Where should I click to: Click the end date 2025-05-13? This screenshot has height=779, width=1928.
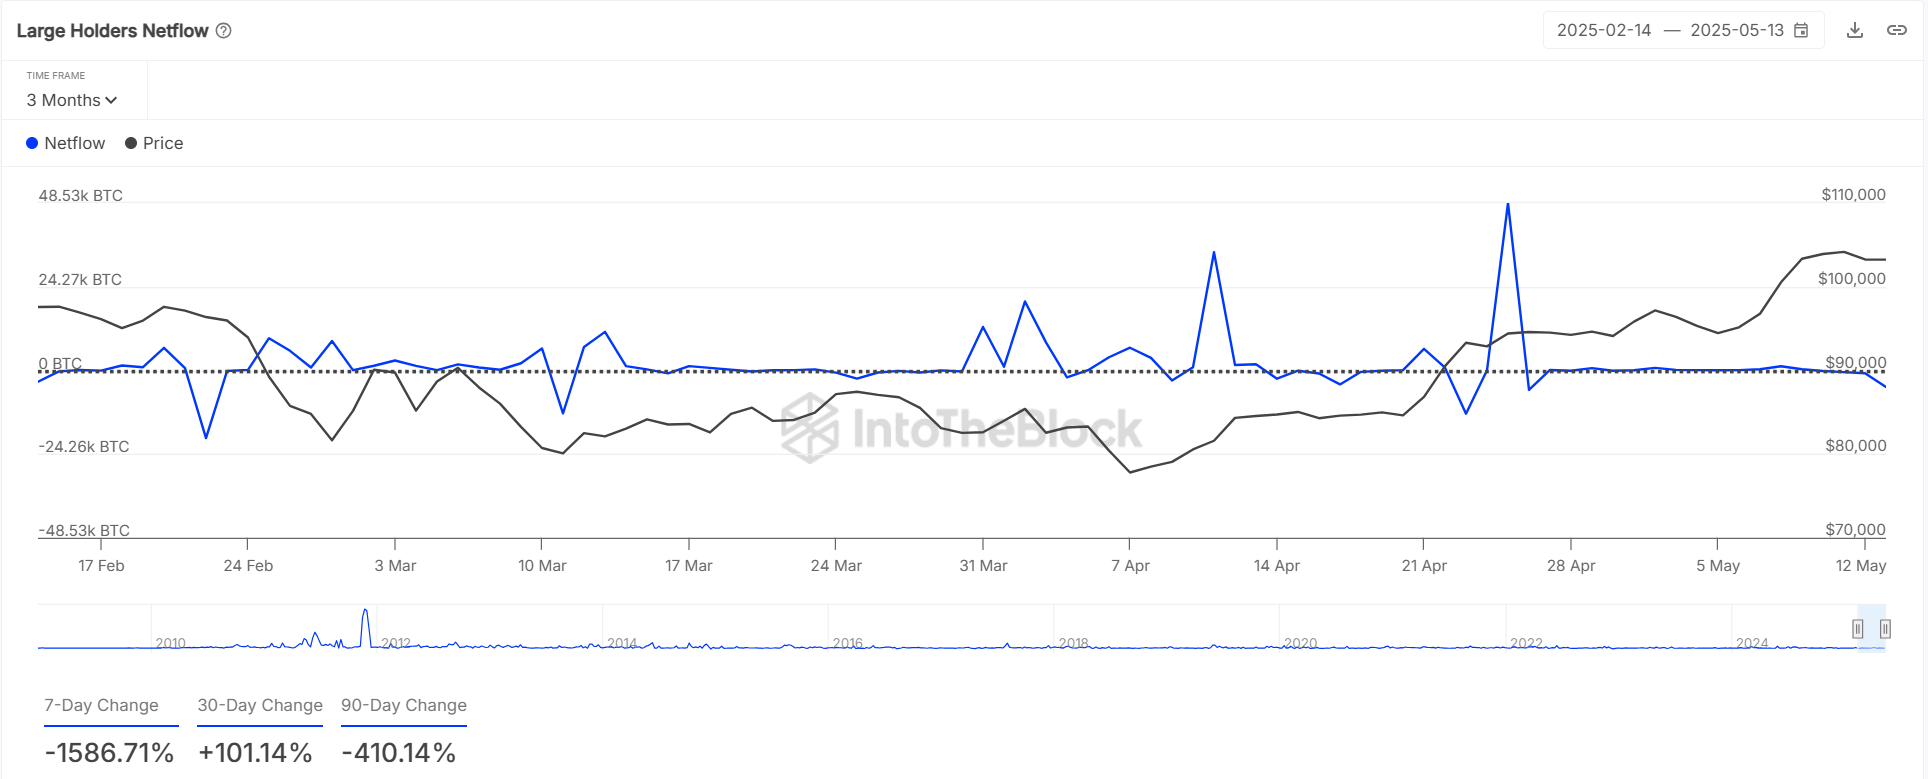click(x=1737, y=30)
